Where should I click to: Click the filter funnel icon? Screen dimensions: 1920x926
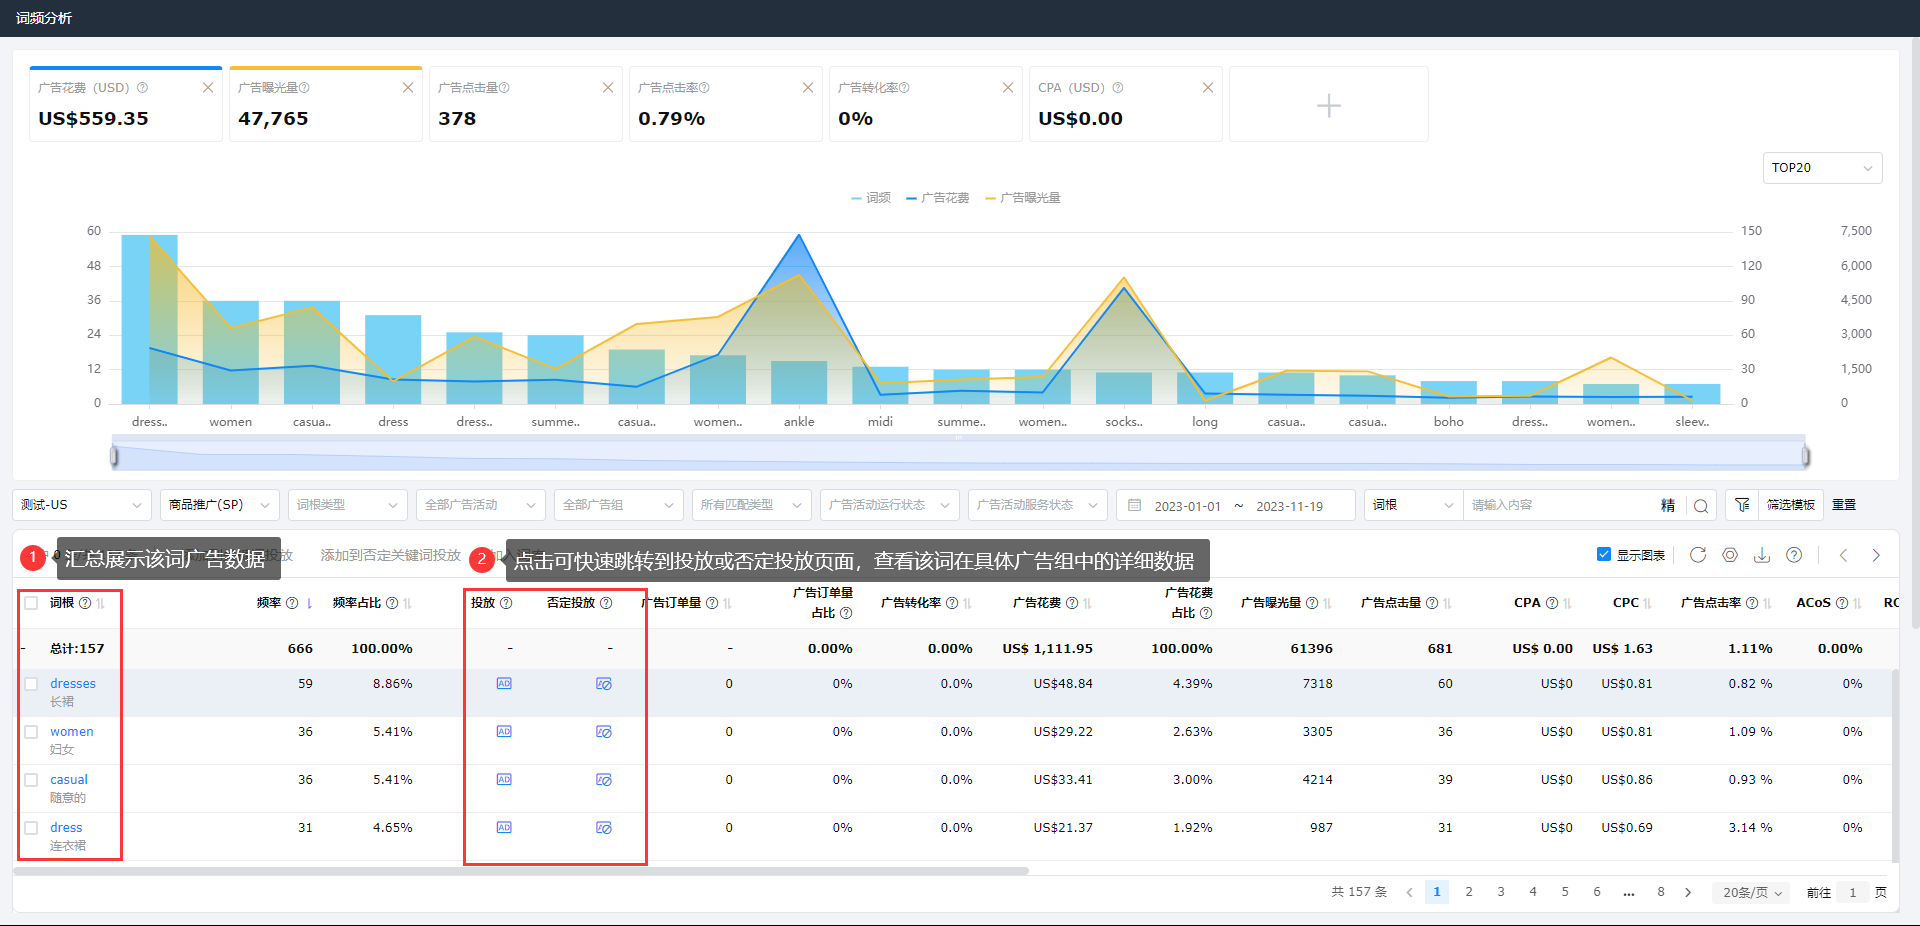click(1742, 505)
